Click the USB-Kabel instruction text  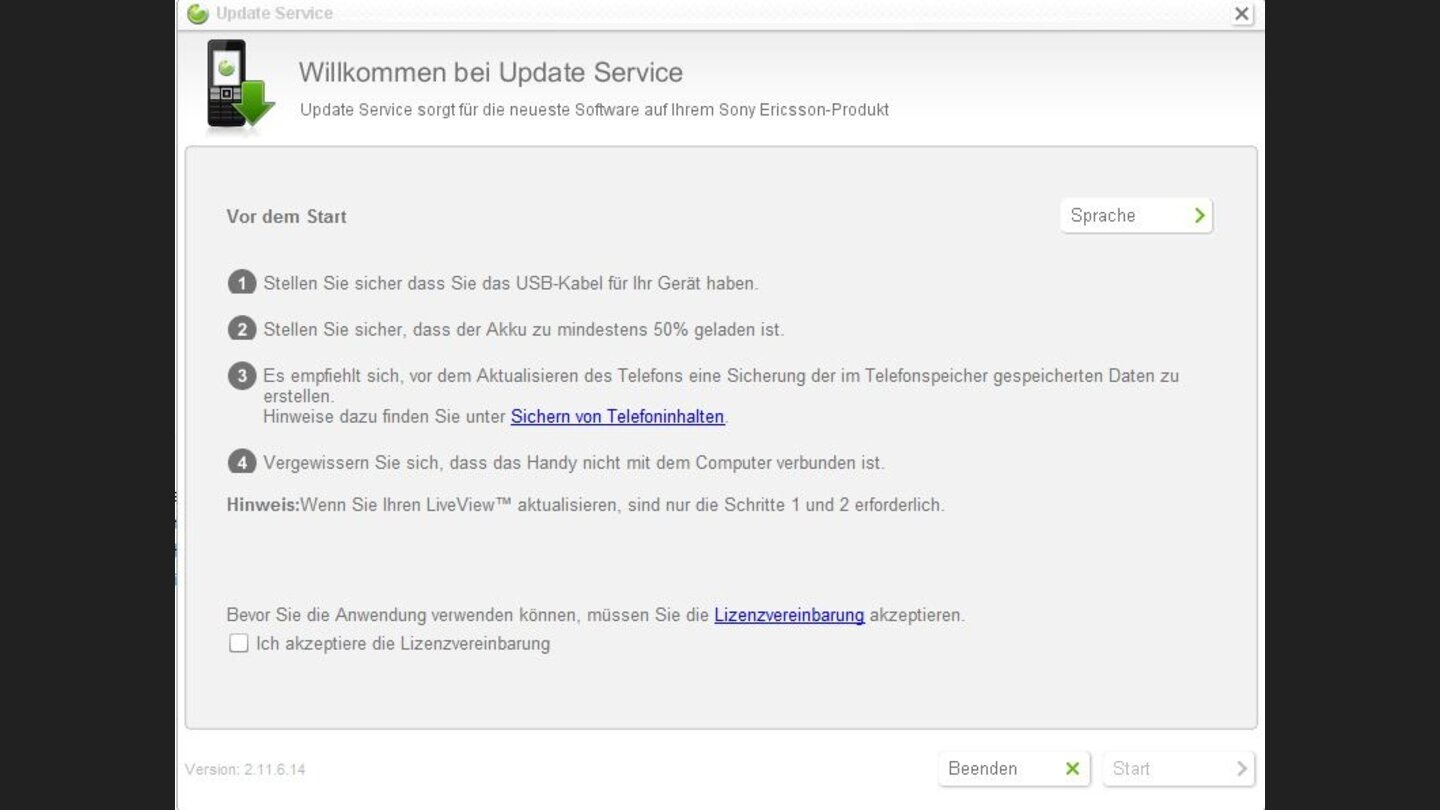tap(510, 283)
